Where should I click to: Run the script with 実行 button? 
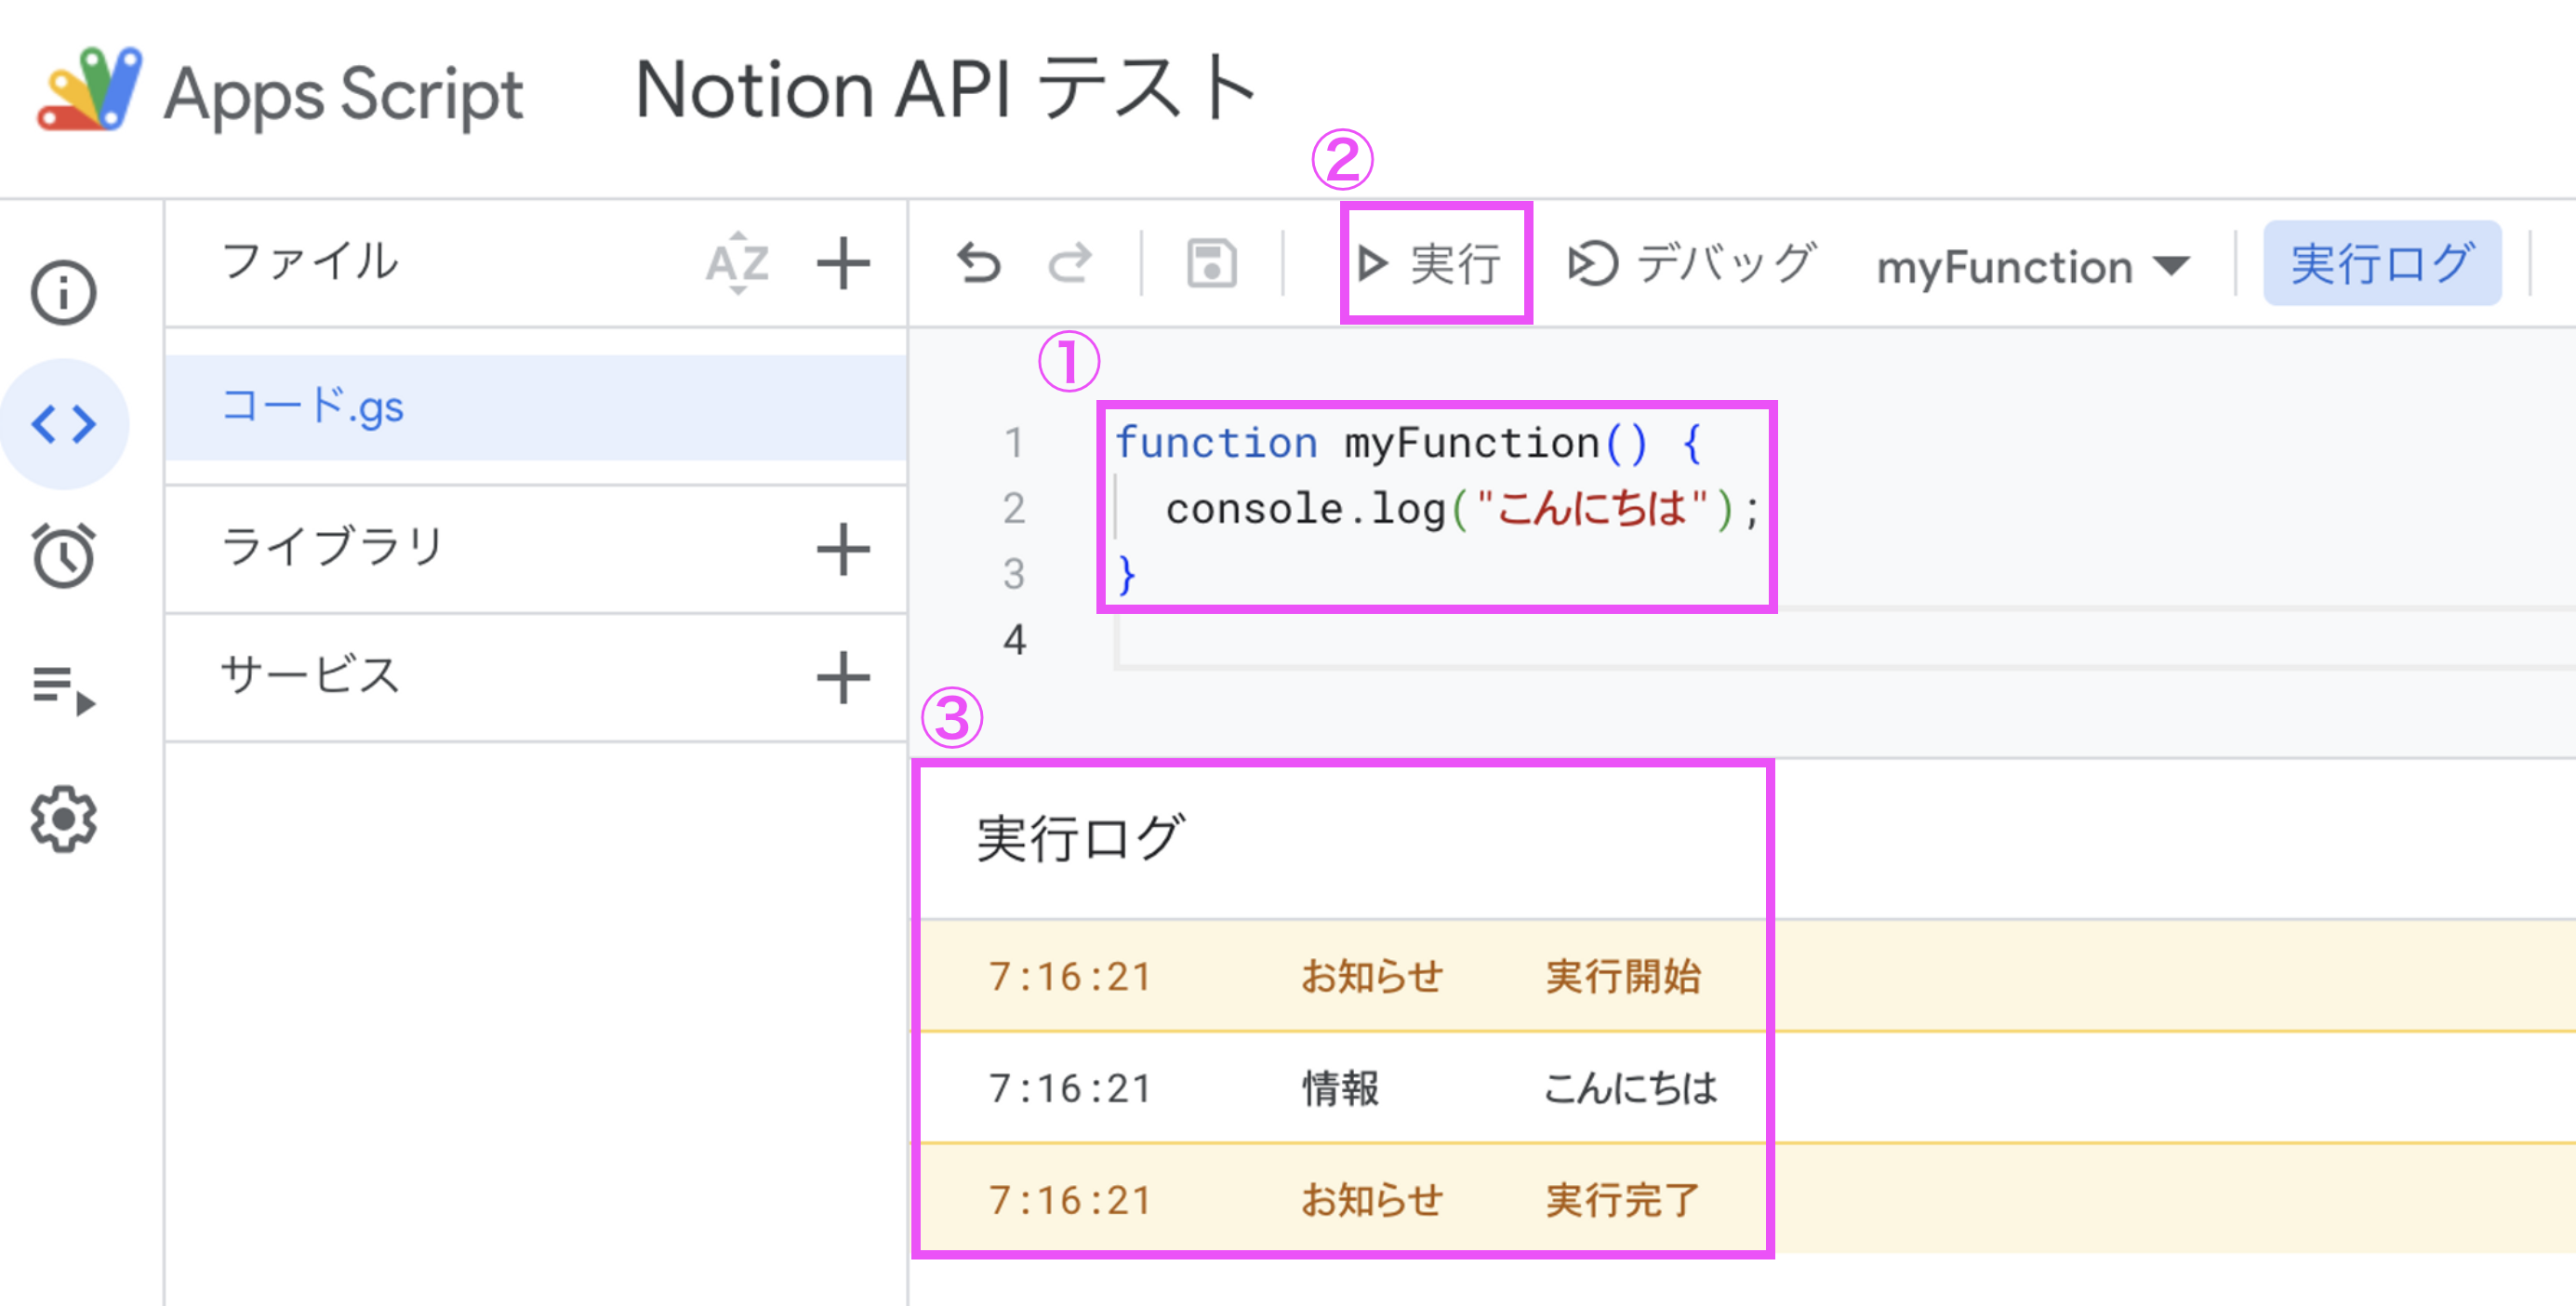pos(1430,264)
